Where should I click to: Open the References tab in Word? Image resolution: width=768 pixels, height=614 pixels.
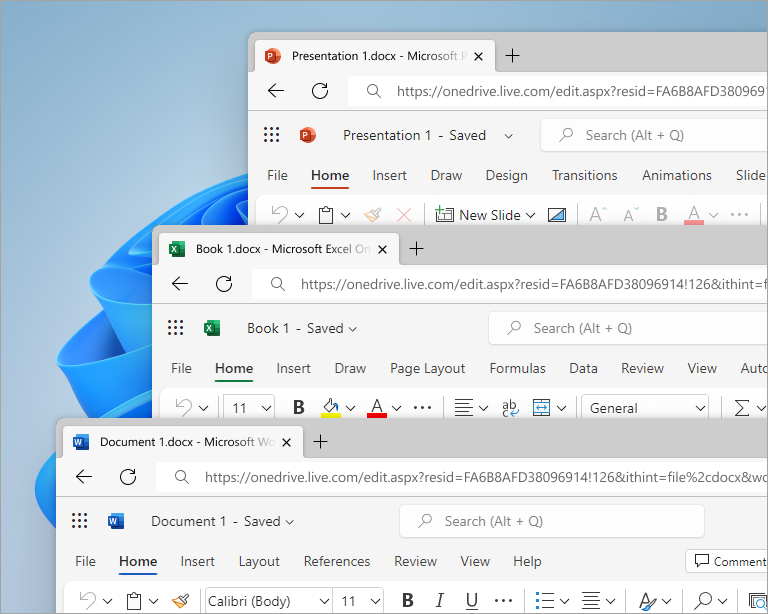(x=337, y=561)
